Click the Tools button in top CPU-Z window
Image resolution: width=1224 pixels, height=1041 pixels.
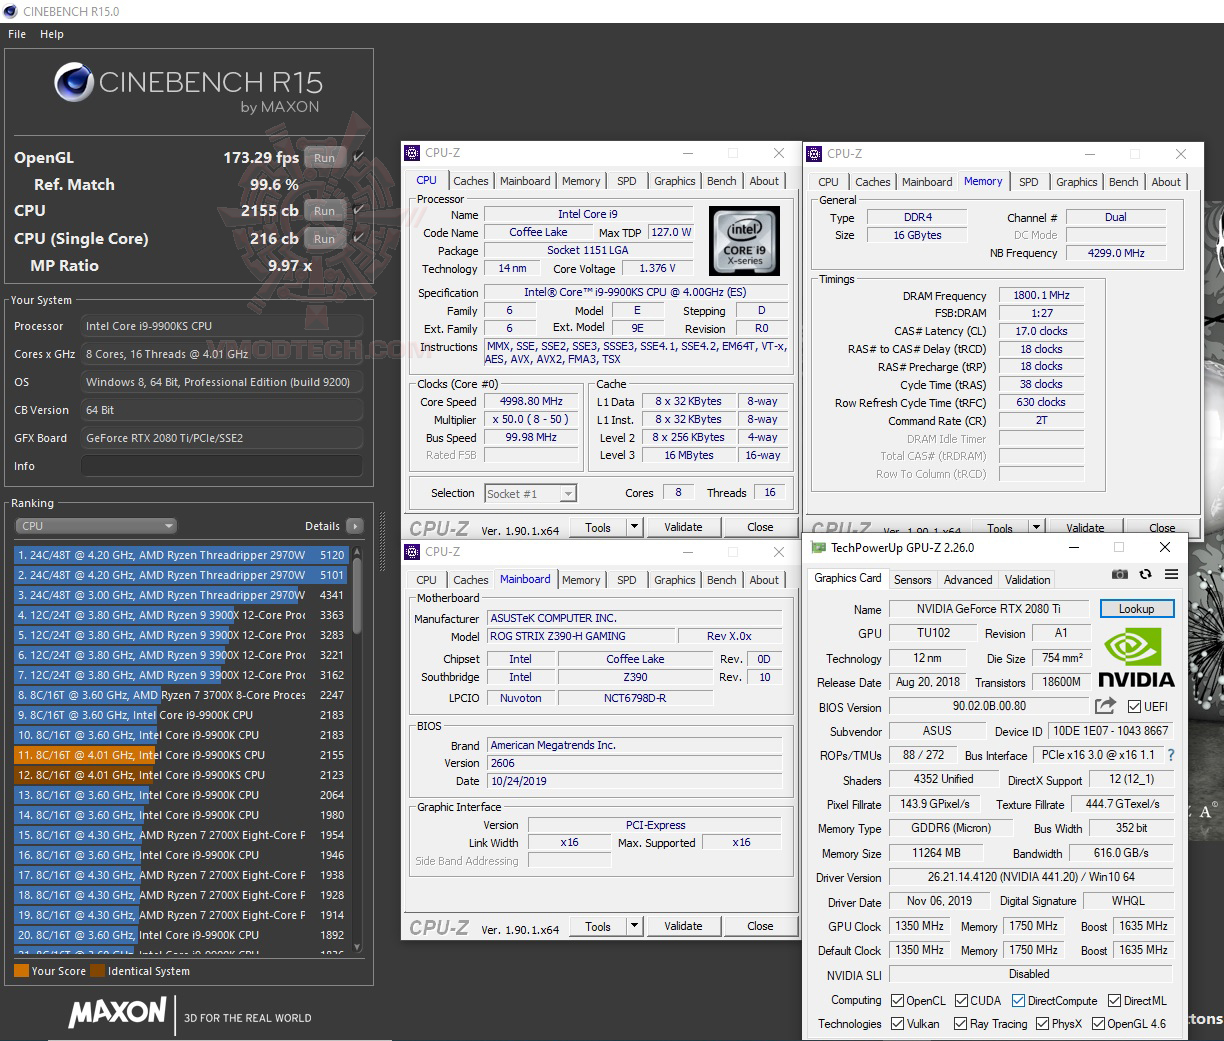click(598, 527)
